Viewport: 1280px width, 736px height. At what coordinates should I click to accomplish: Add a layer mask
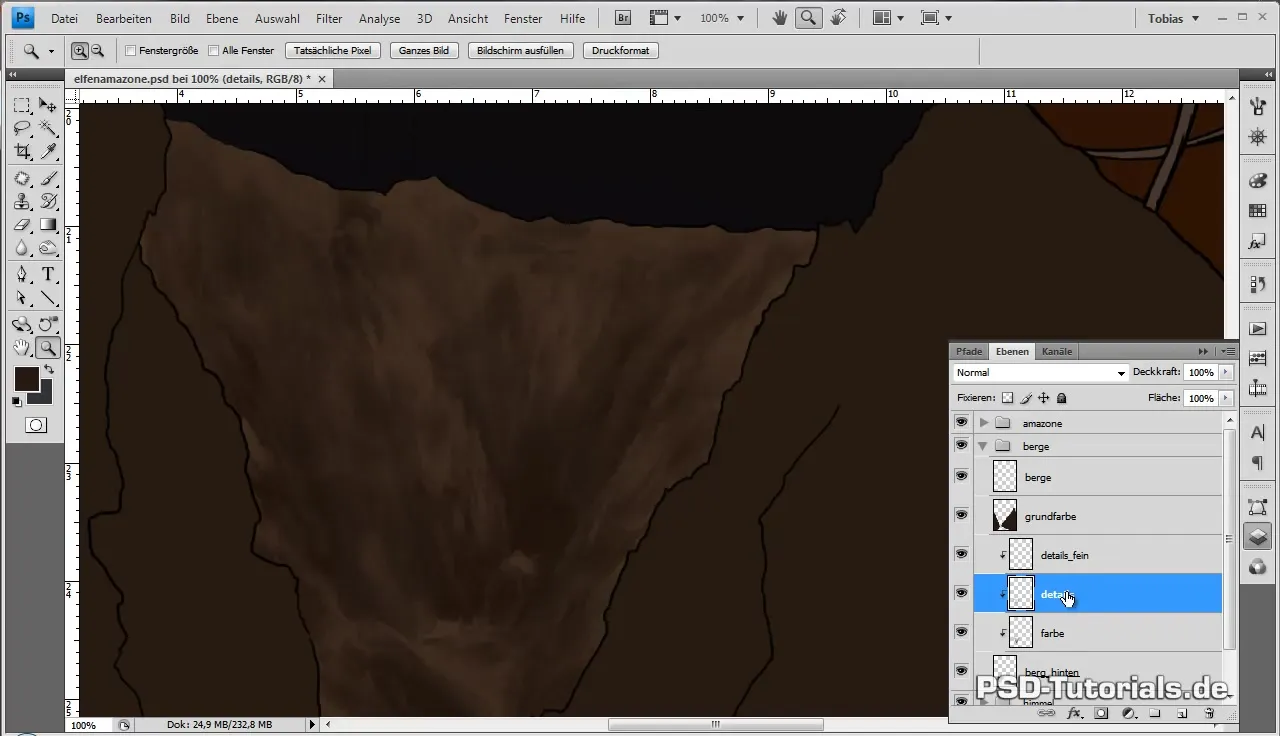[x=1101, y=713]
